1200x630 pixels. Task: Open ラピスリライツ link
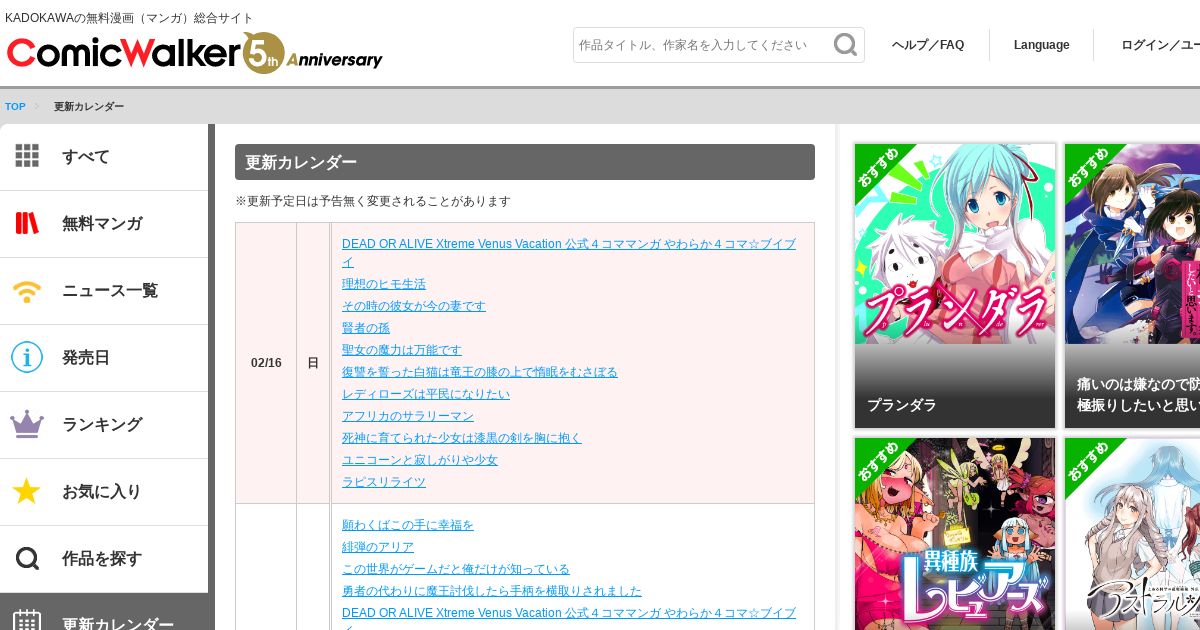point(384,482)
